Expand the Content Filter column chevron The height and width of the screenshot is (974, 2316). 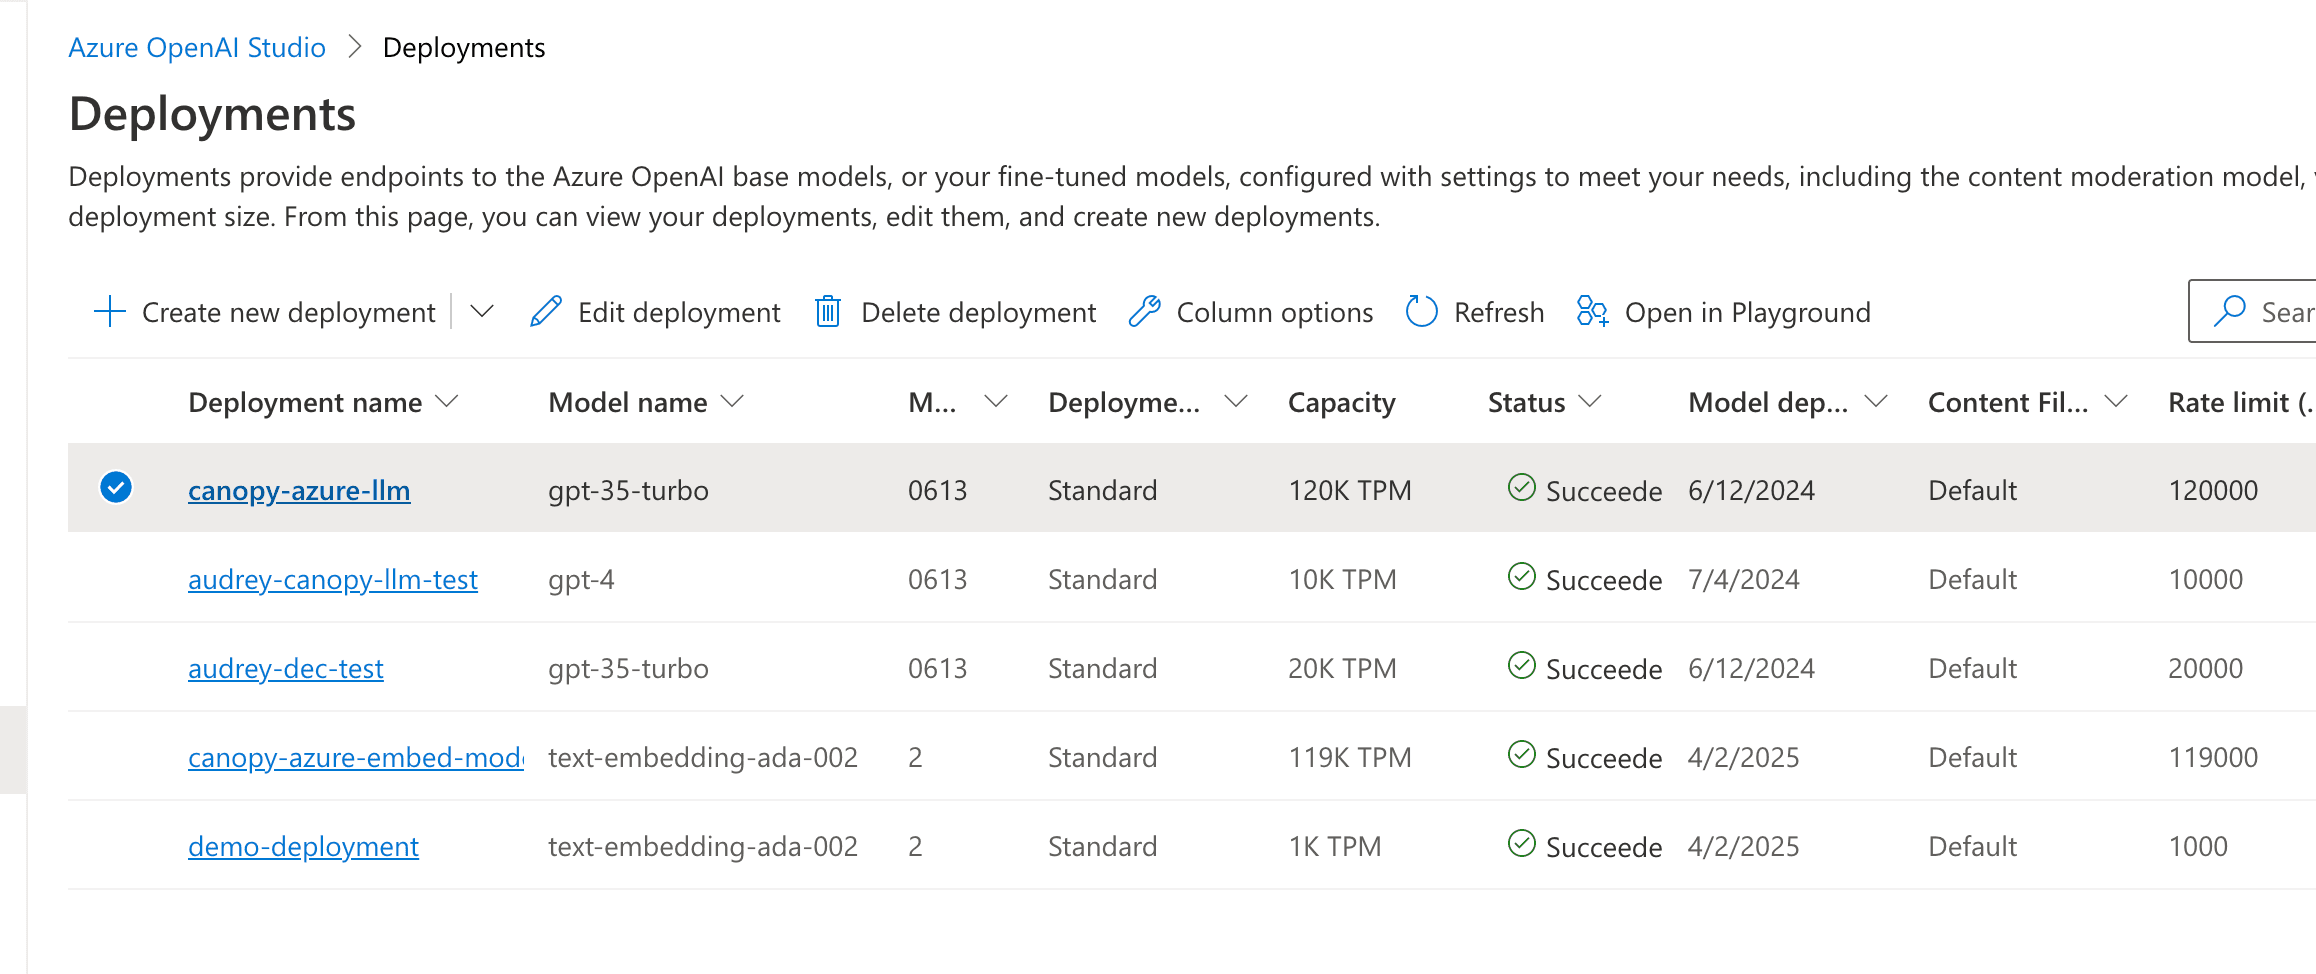pyautogui.click(x=2115, y=402)
